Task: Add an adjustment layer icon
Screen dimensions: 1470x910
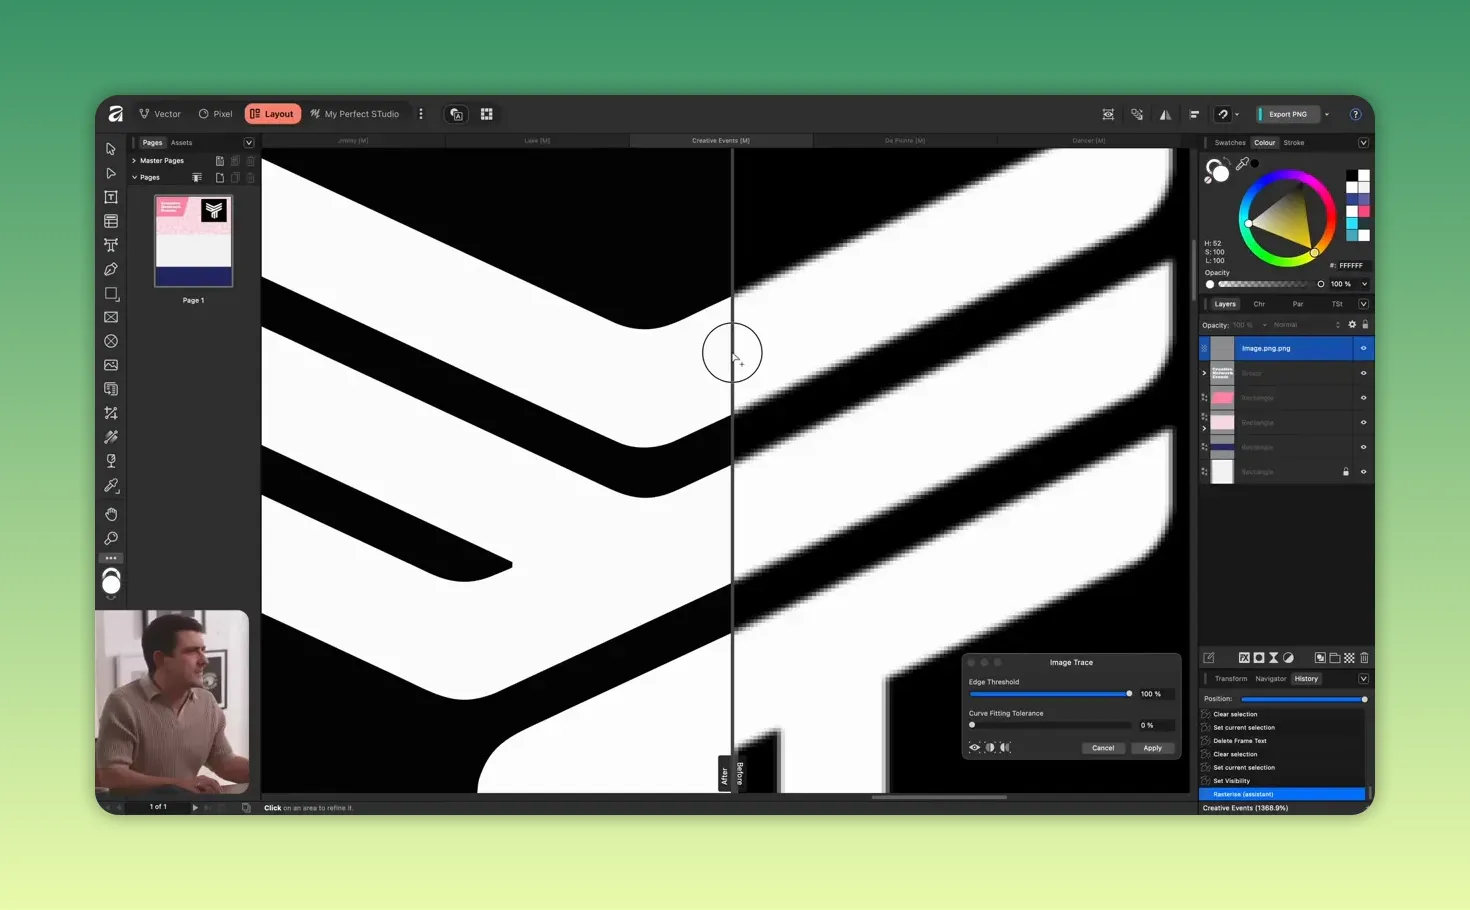Action: click(x=1289, y=658)
